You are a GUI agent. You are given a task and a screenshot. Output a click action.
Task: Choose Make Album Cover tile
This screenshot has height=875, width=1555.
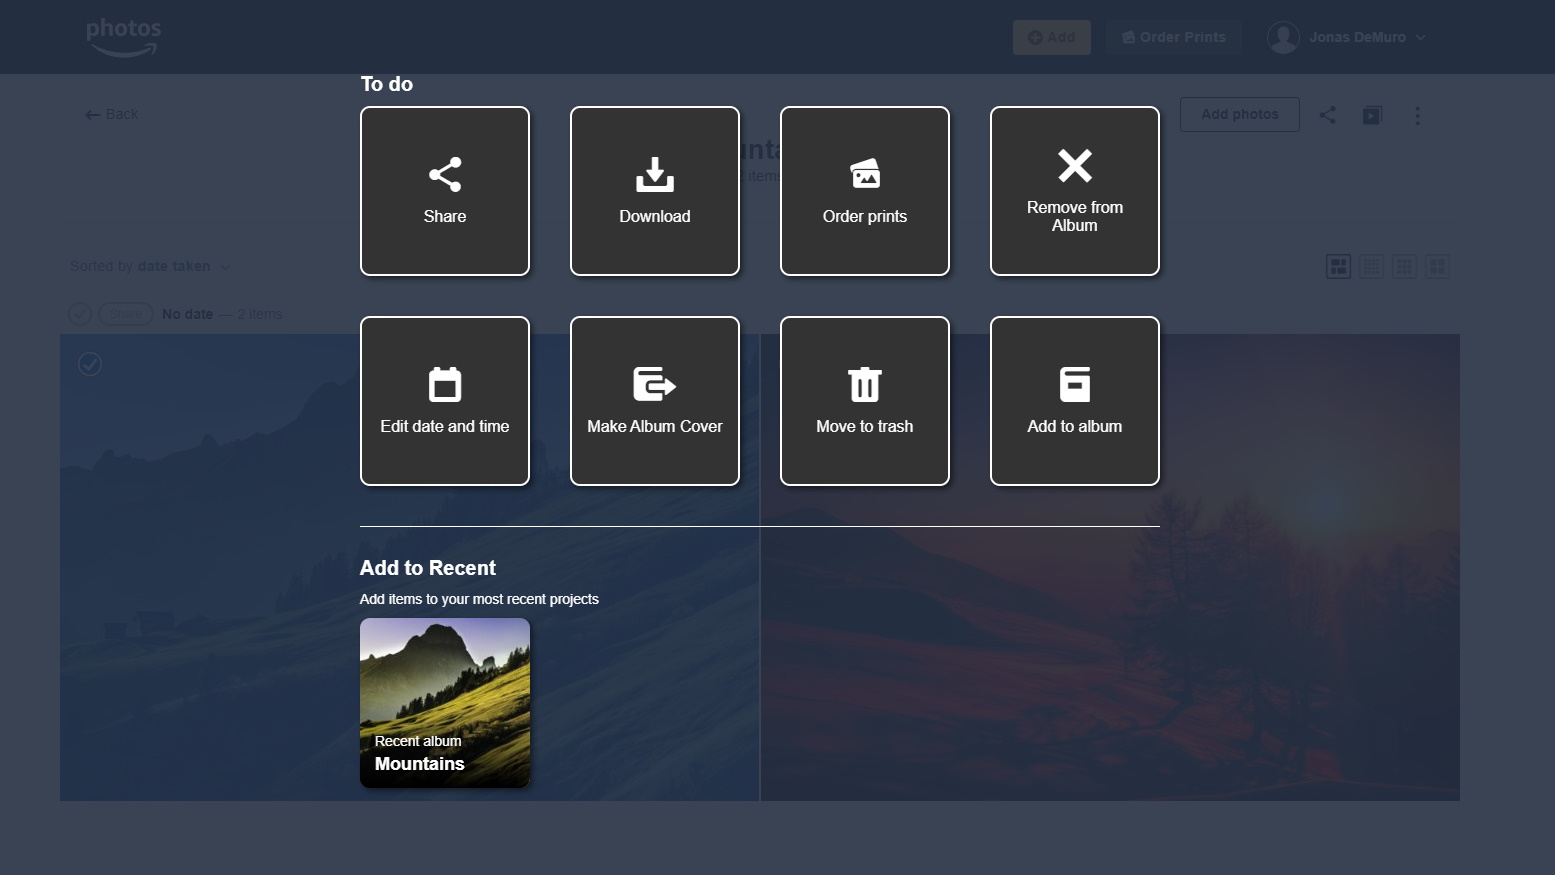pyautogui.click(x=655, y=401)
